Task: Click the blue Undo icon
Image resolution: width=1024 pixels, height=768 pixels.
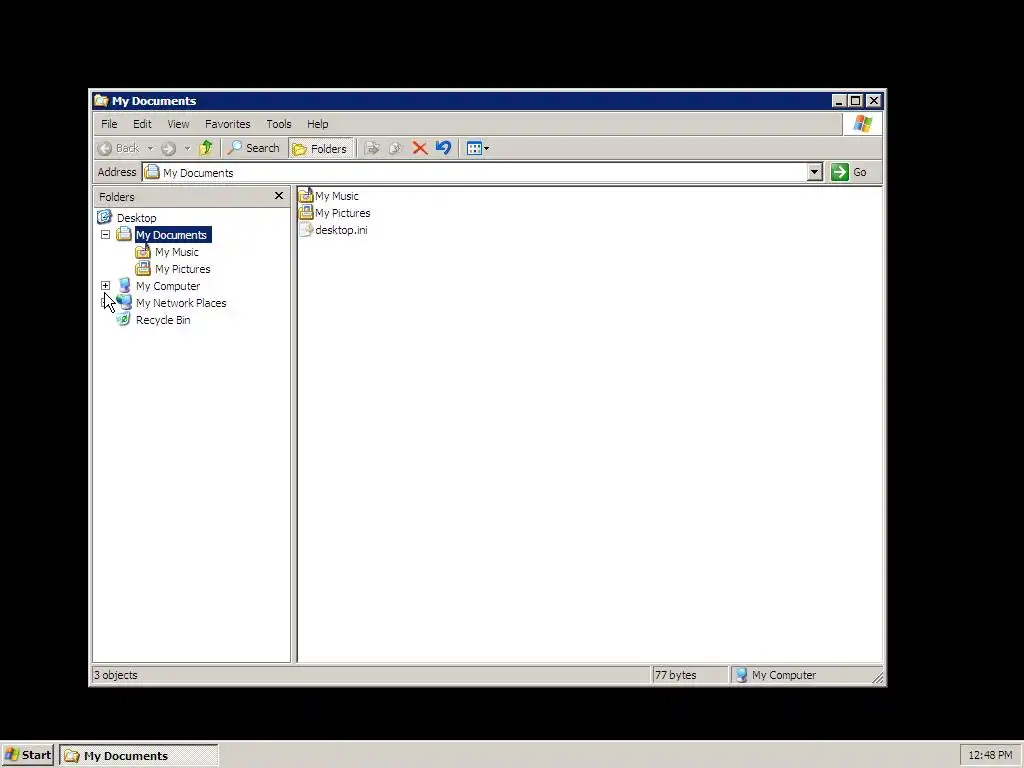Action: tap(443, 148)
